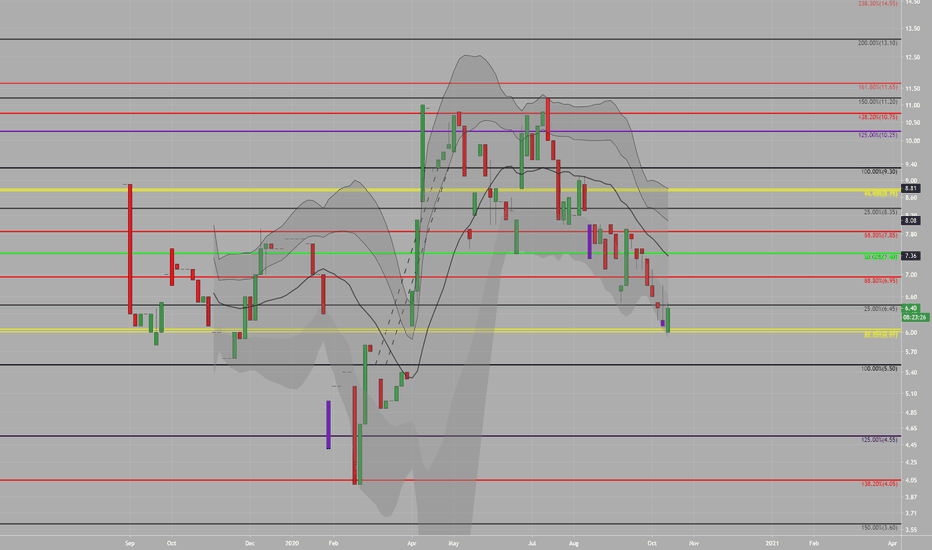Click 5.10 on the price axis
Screen dimensions: 932x550
(x=911, y=394)
